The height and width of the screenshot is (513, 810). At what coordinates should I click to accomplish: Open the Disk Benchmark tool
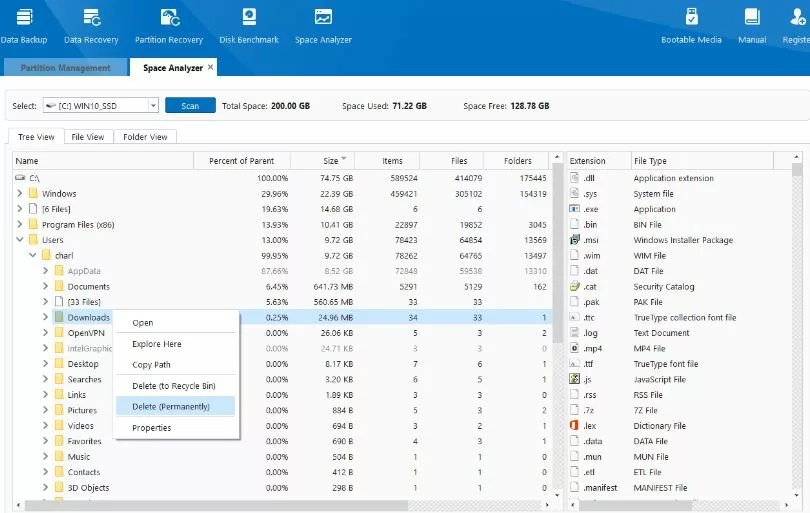click(249, 26)
